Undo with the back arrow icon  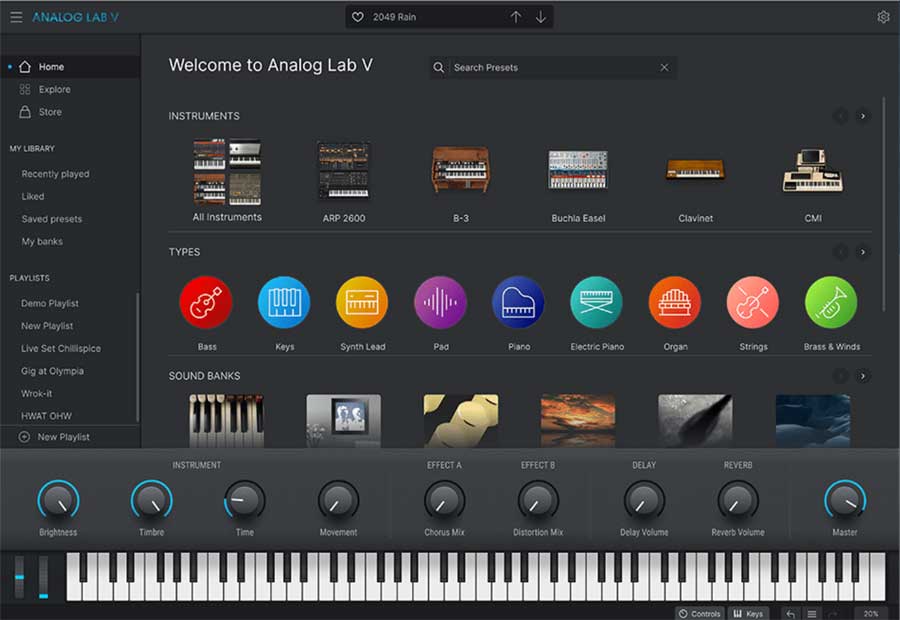coord(790,614)
